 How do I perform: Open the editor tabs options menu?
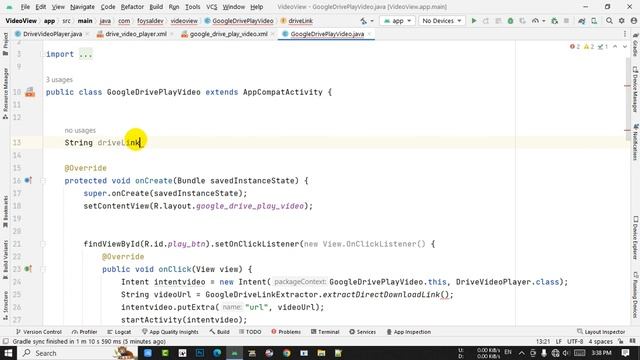(x=624, y=34)
